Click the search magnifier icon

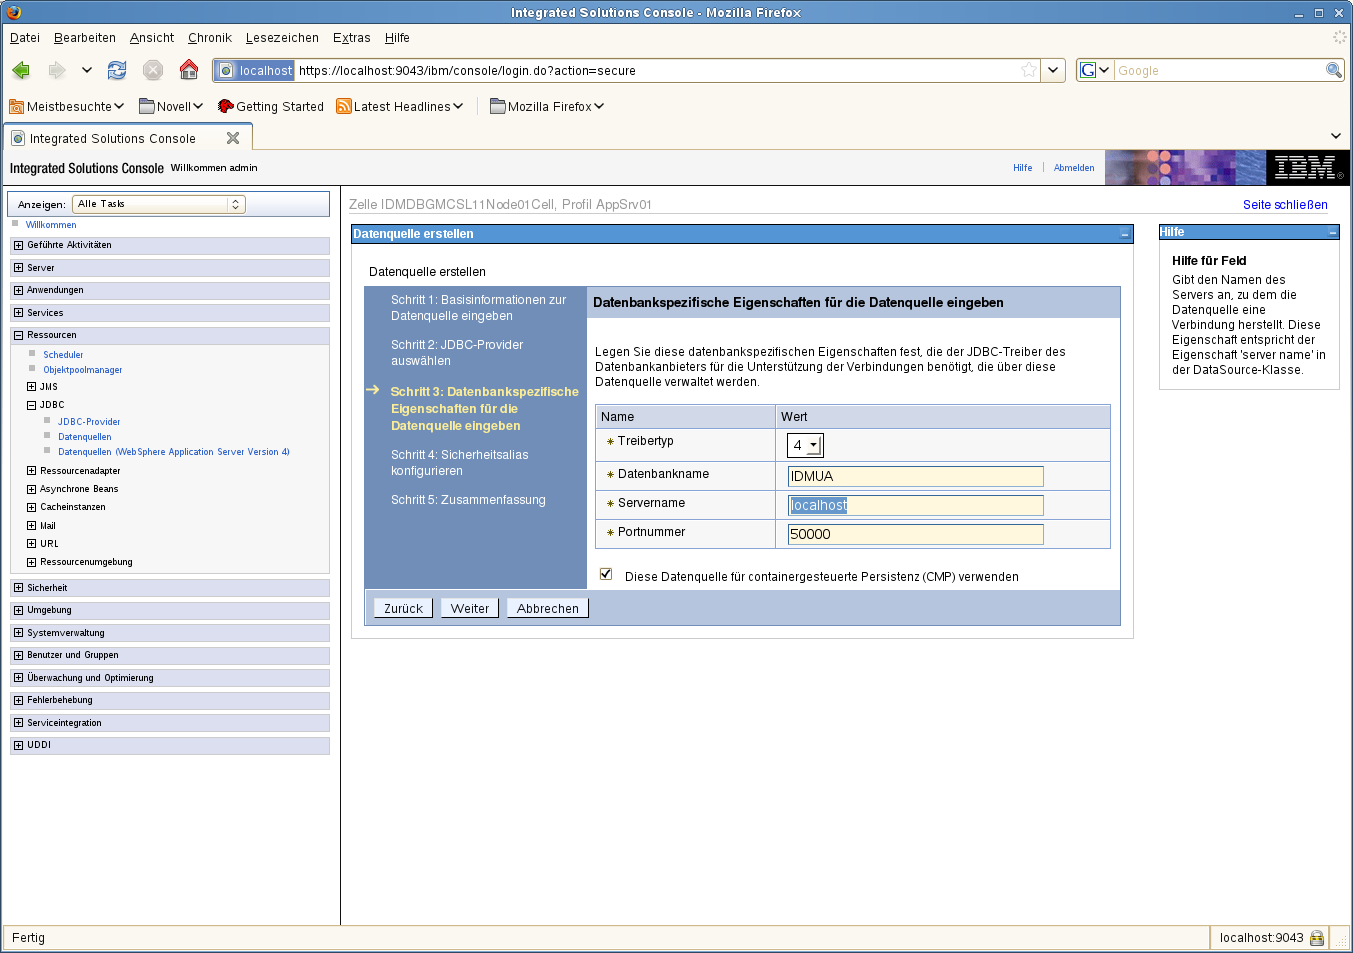click(1333, 70)
